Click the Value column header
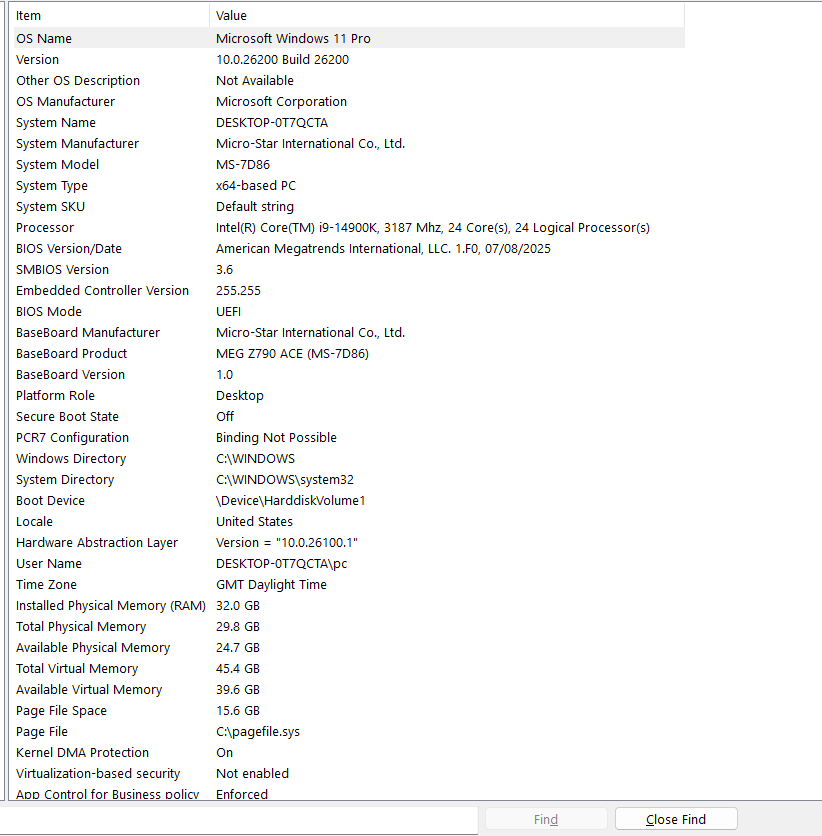The image size is (822, 836). pos(447,15)
